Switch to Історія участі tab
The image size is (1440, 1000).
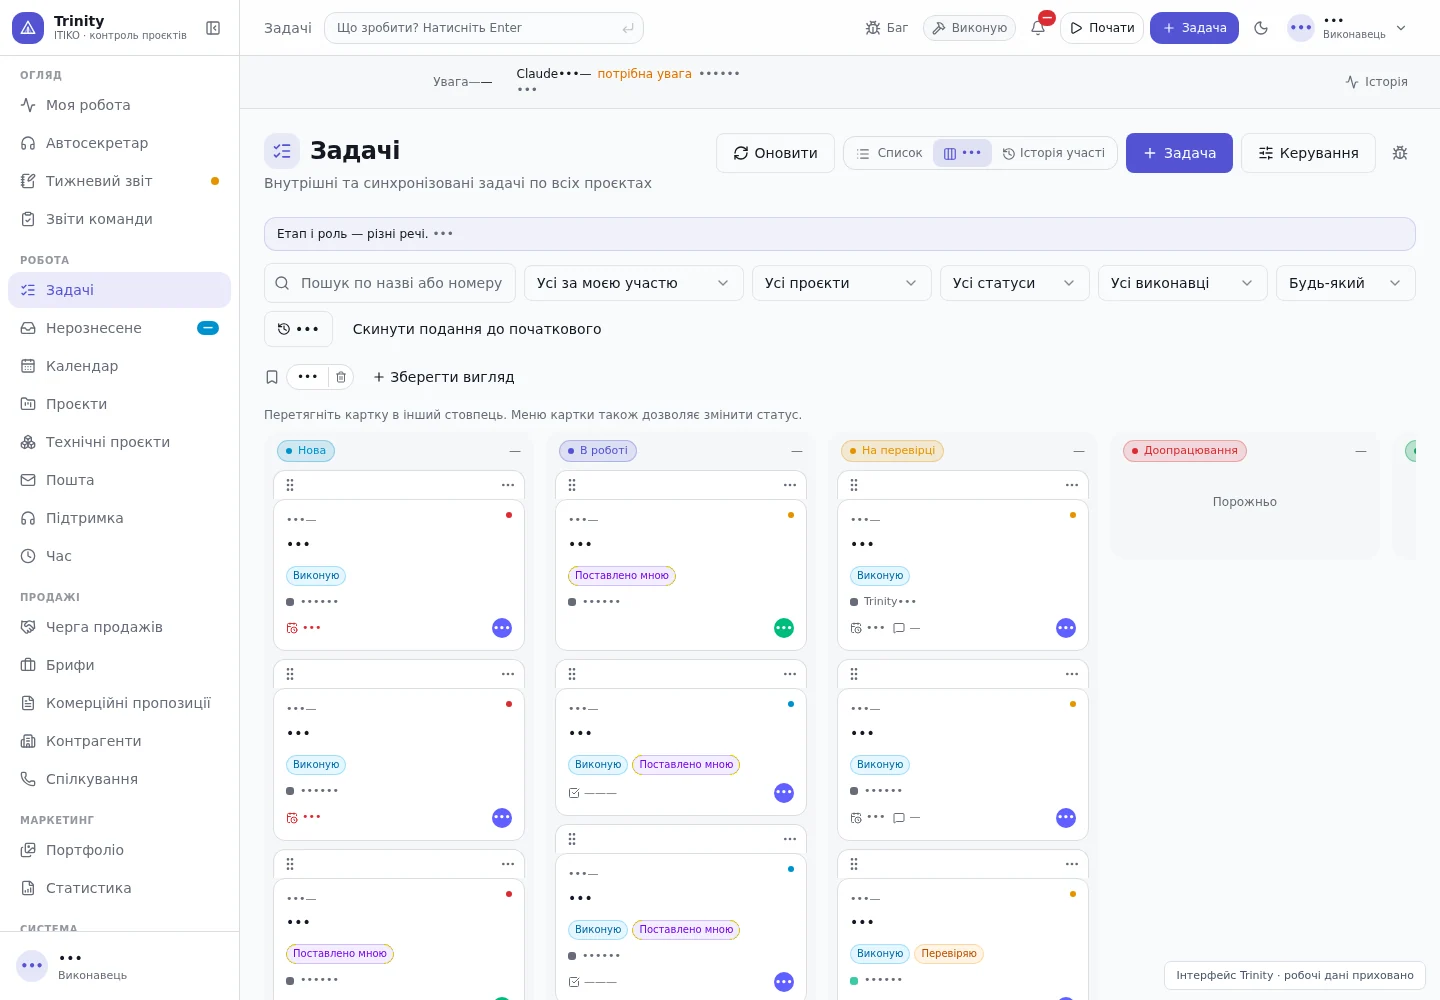1054,153
